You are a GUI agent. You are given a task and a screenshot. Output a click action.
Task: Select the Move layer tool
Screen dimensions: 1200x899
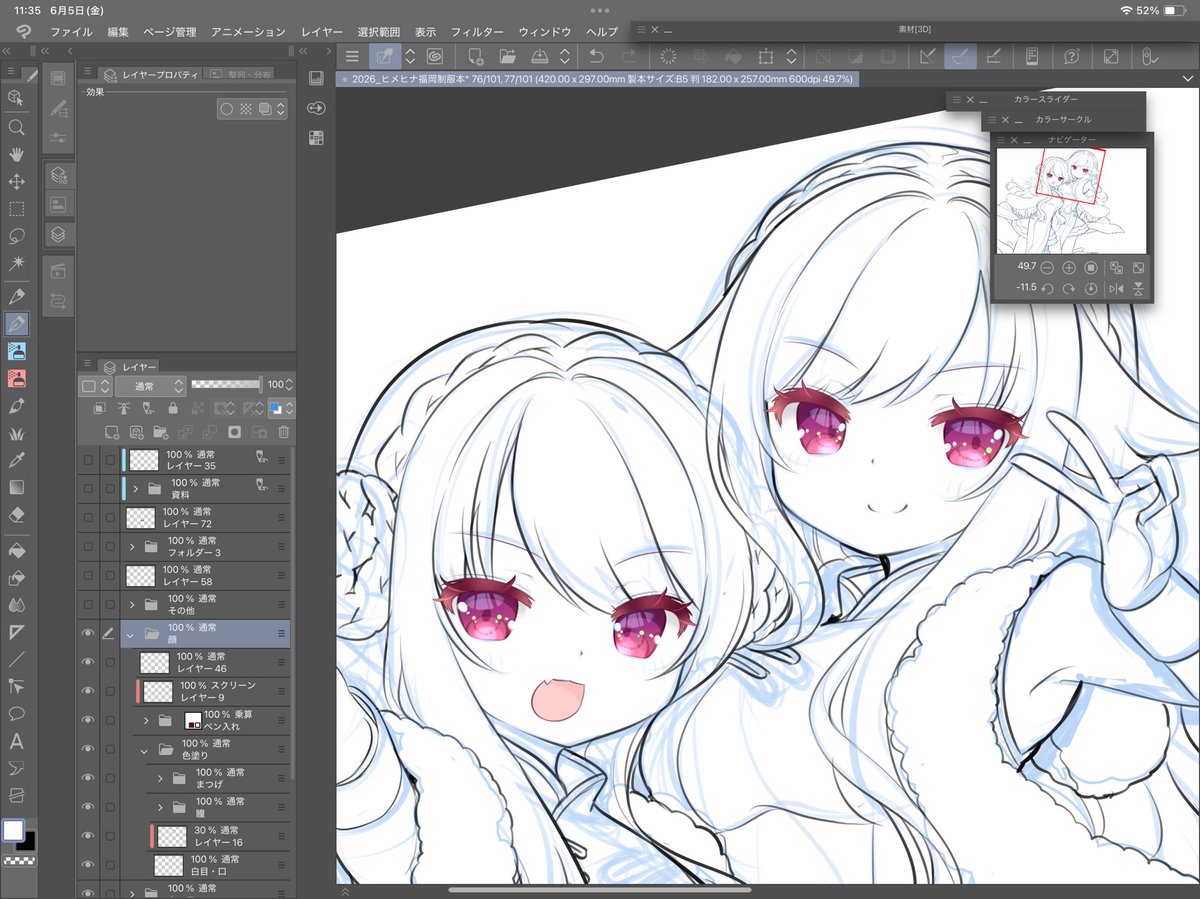16,182
